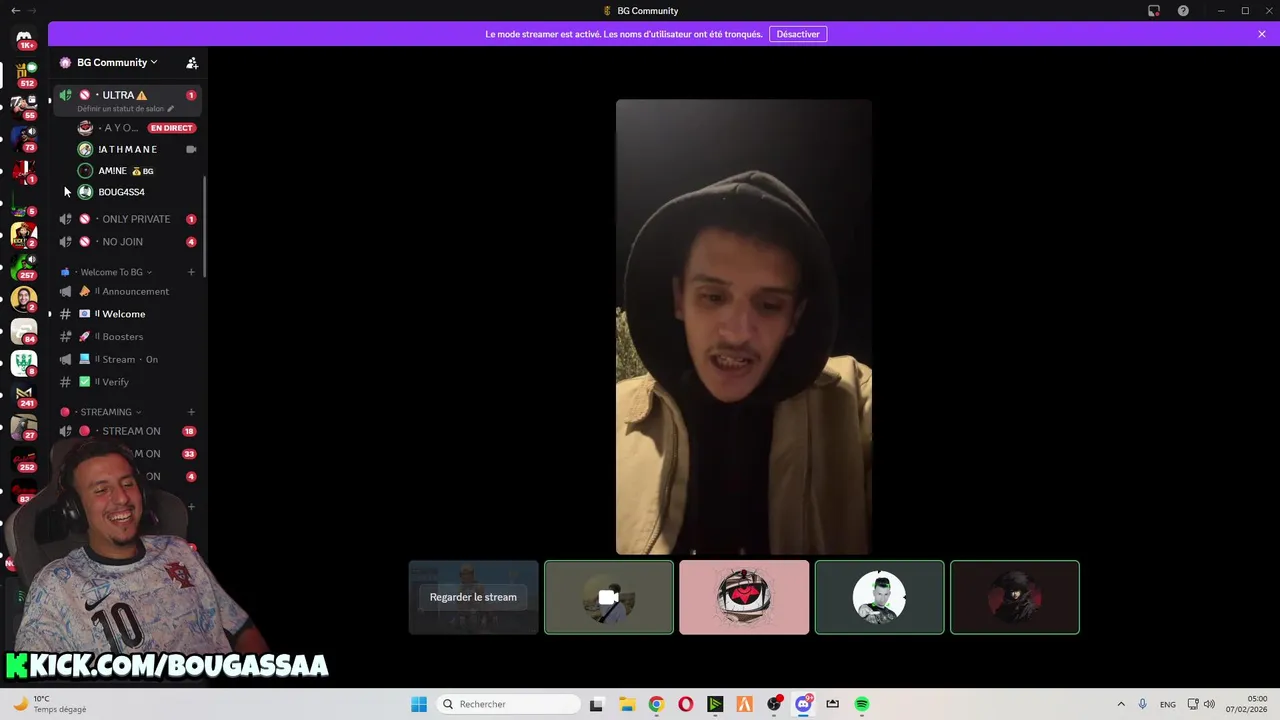This screenshot has height=720, width=1280.
Task: Open the direct messages home icon
Action: coord(24,37)
